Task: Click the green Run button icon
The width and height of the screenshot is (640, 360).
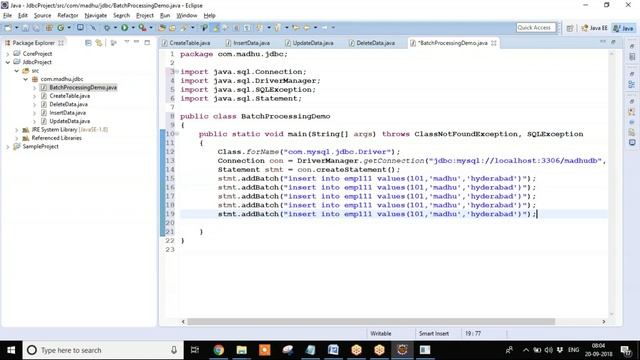Action: click(124, 28)
